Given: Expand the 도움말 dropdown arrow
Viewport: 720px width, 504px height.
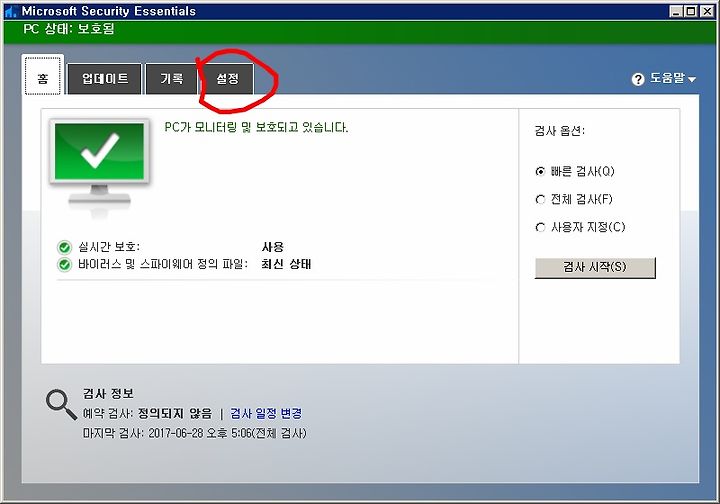Looking at the screenshot, I should [x=692, y=80].
